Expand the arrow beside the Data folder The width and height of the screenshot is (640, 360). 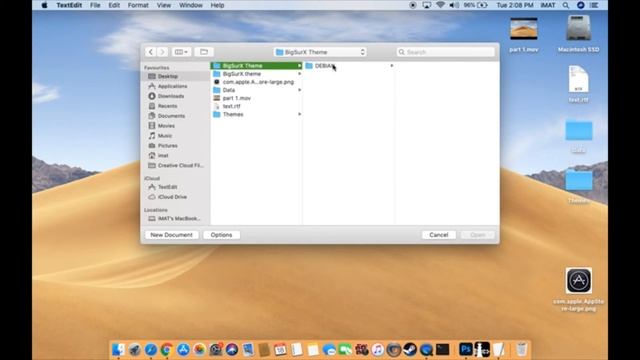tap(300, 90)
